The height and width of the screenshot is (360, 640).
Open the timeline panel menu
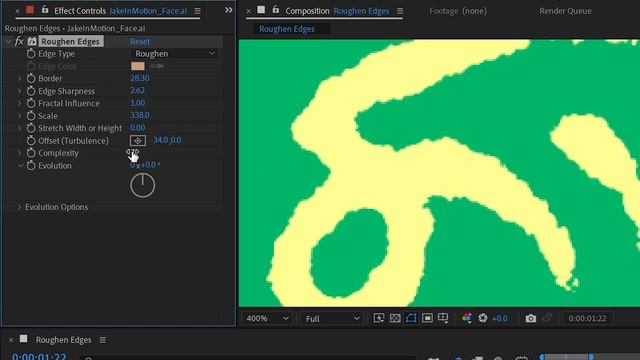(102, 340)
